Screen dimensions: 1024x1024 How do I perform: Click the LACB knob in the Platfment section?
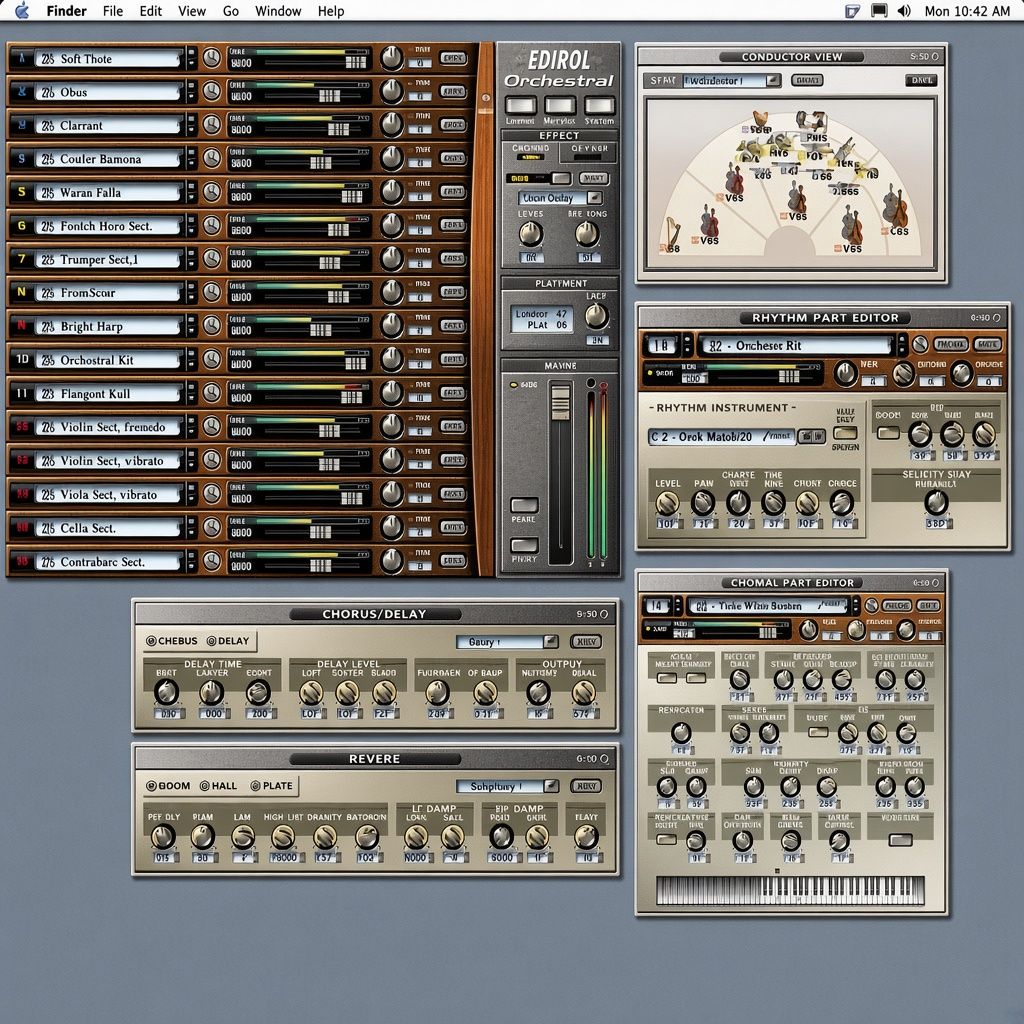[x=596, y=317]
